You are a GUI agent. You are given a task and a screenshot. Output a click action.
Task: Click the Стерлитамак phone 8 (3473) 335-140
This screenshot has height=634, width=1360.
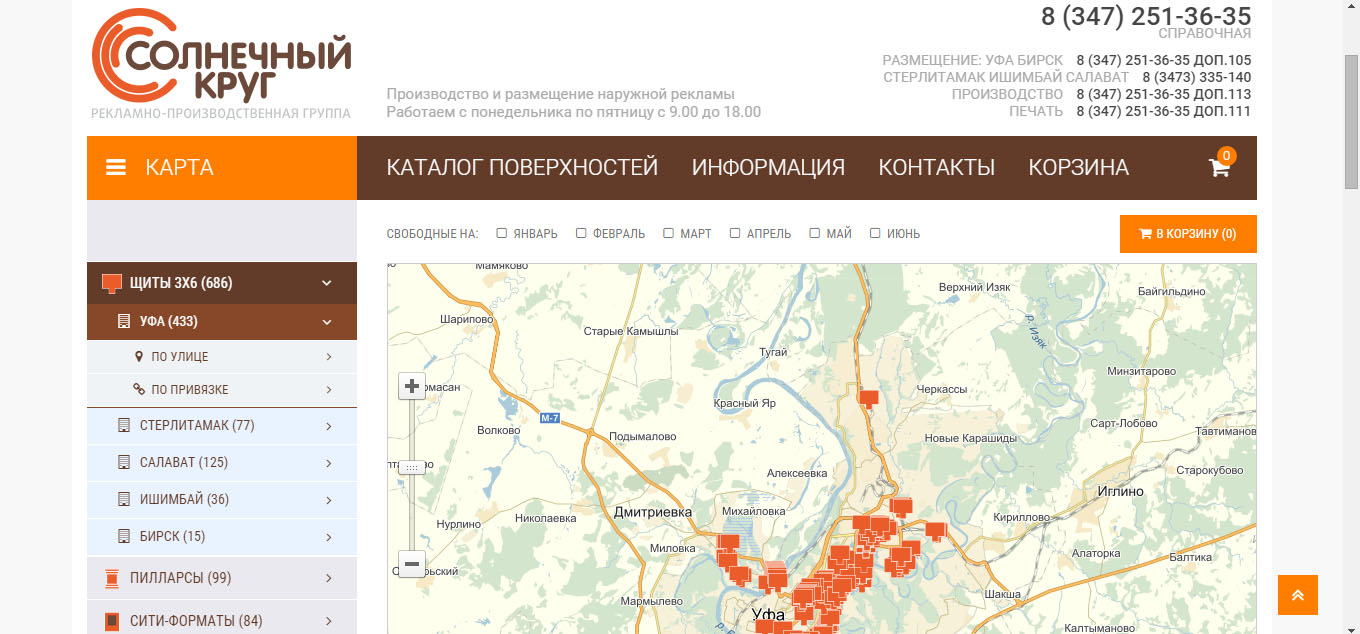pyautogui.click(x=1196, y=77)
